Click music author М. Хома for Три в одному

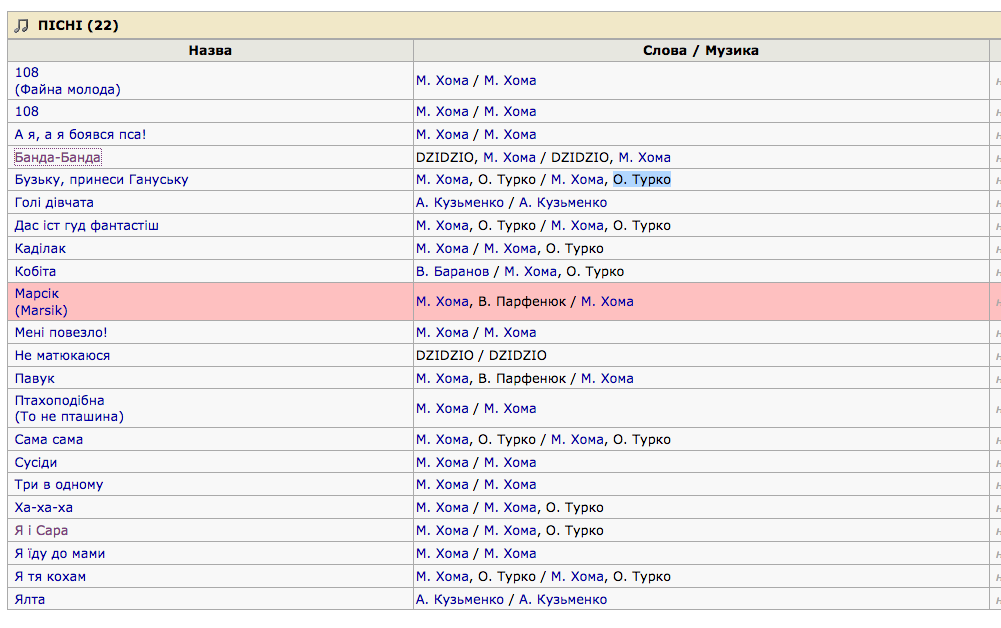(510, 485)
